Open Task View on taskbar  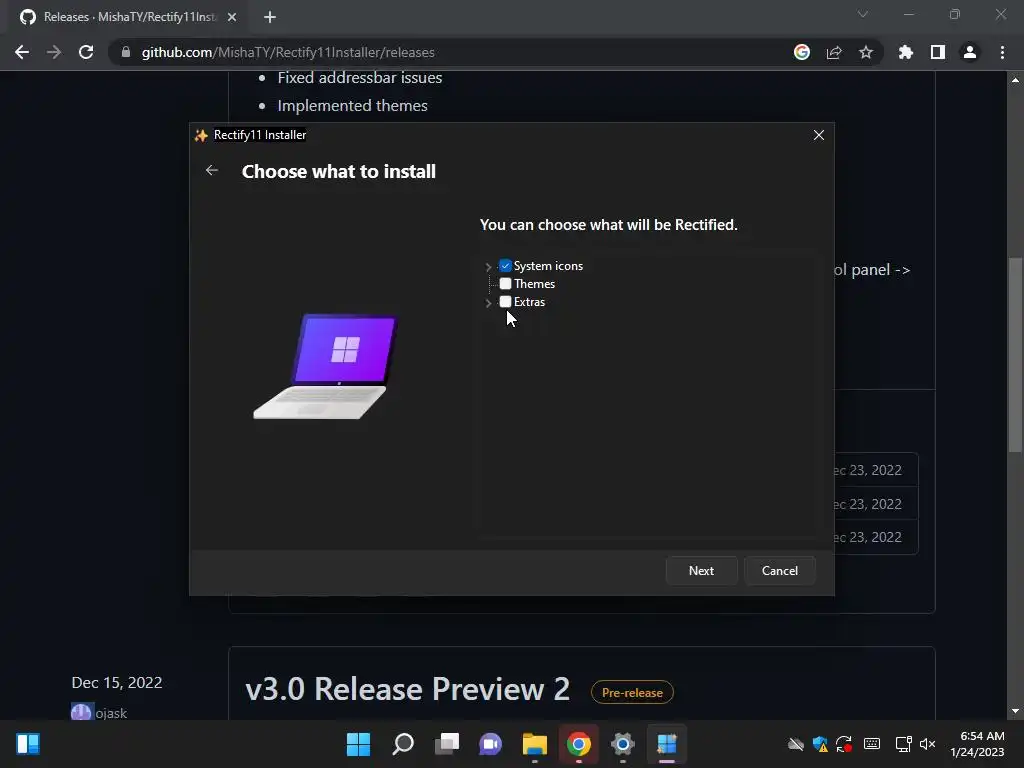click(447, 744)
